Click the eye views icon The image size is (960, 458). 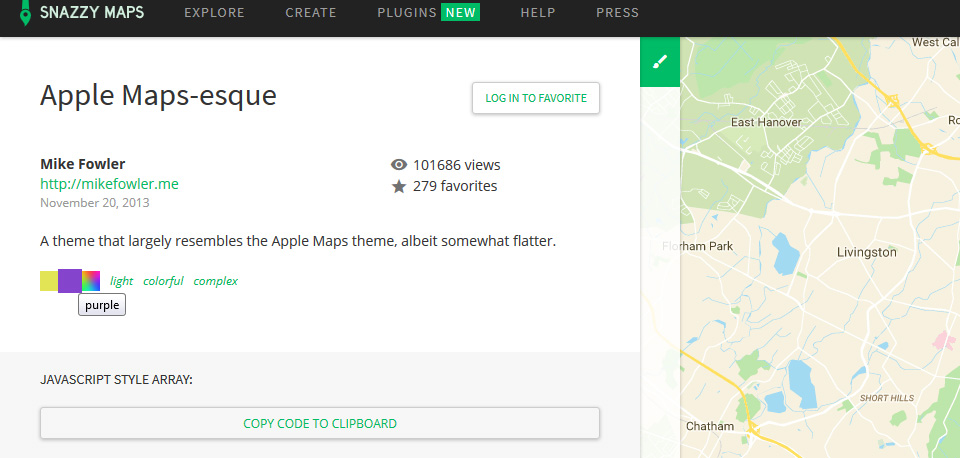[x=399, y=165]
